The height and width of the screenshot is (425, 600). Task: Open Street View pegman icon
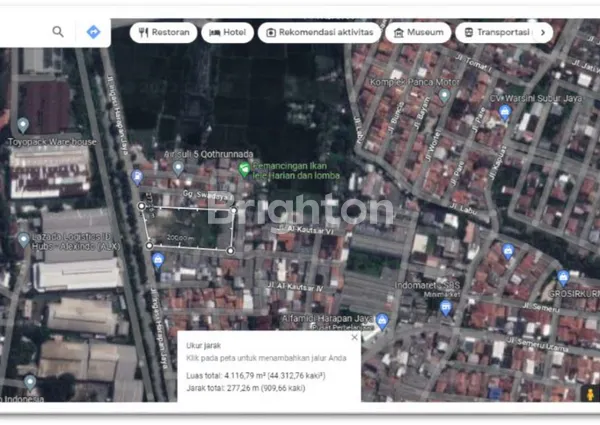coord(590,394)
